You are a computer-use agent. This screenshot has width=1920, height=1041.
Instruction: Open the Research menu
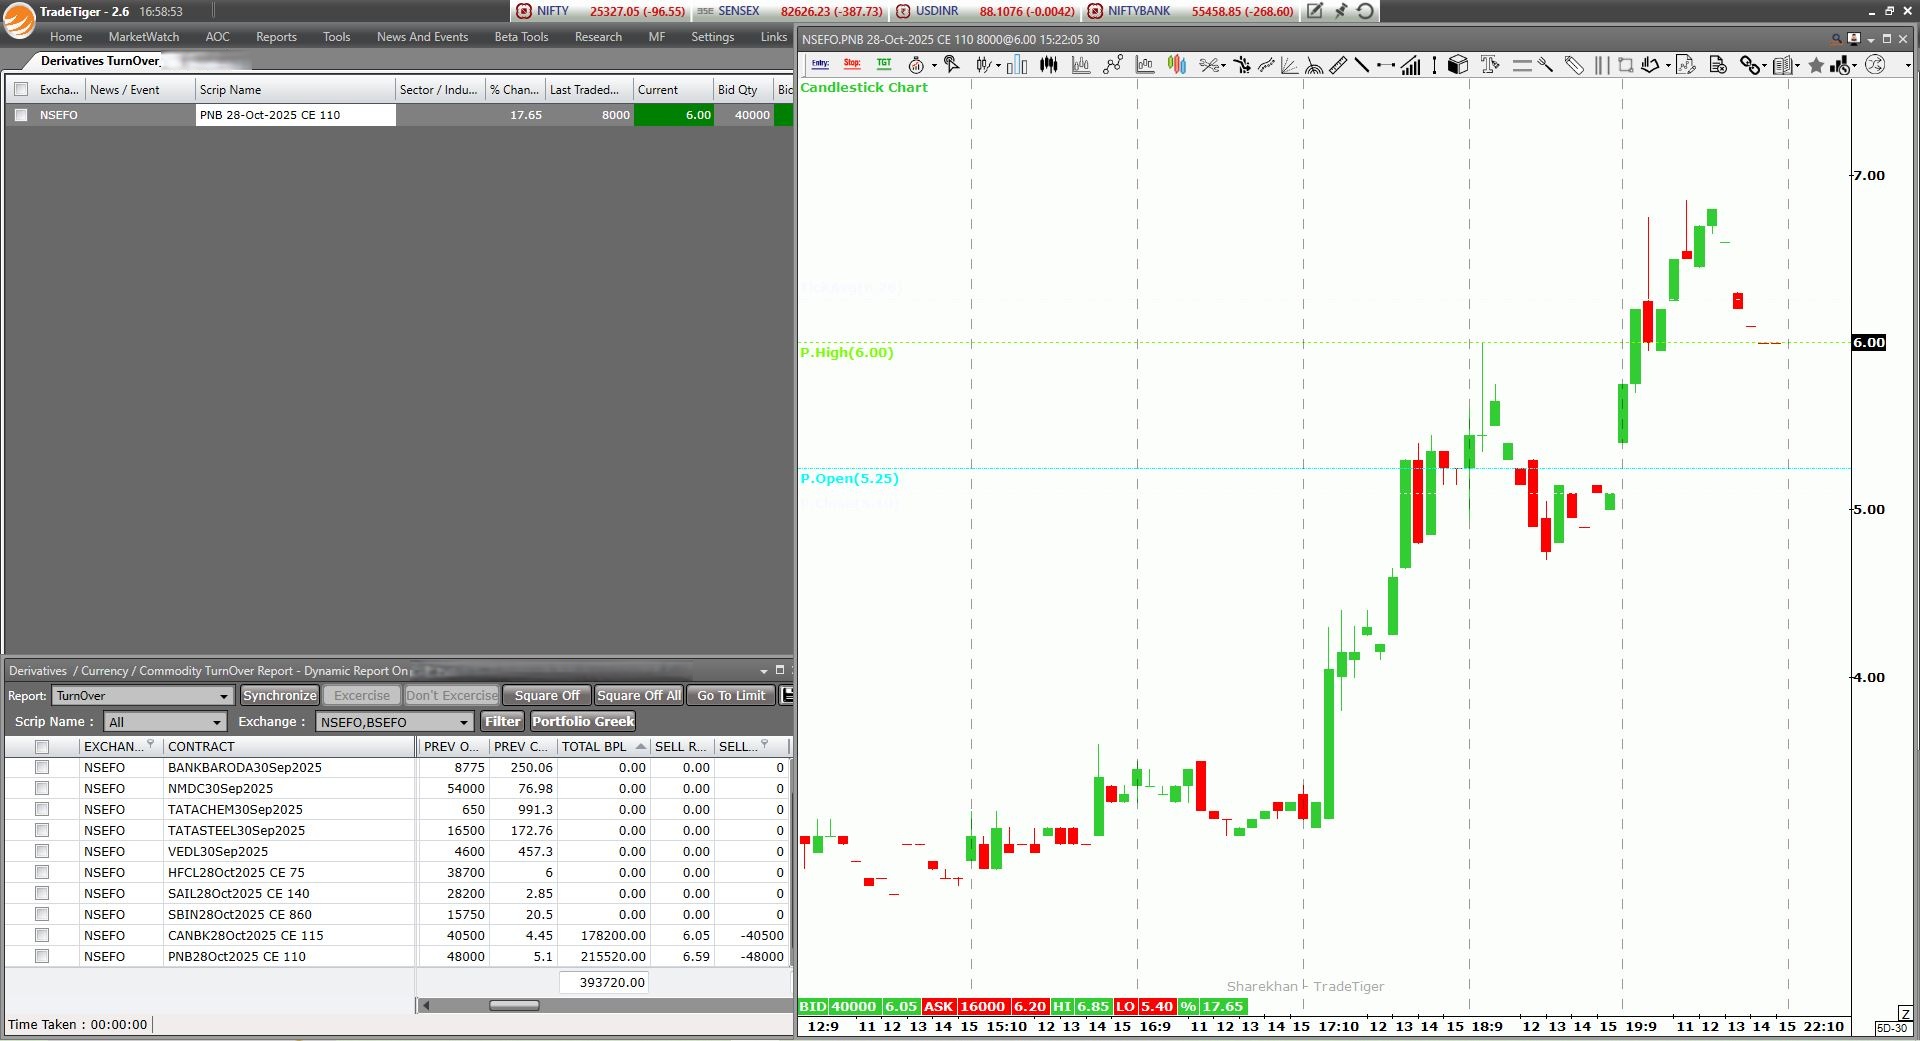pos(598,37)
